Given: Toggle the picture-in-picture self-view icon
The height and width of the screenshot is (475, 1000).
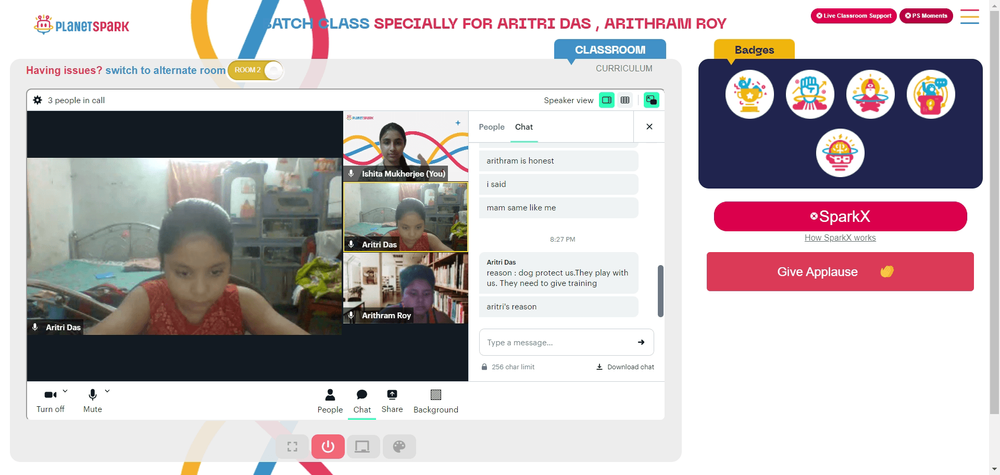Looking at the screenshot, I should [x=651, y=100].
